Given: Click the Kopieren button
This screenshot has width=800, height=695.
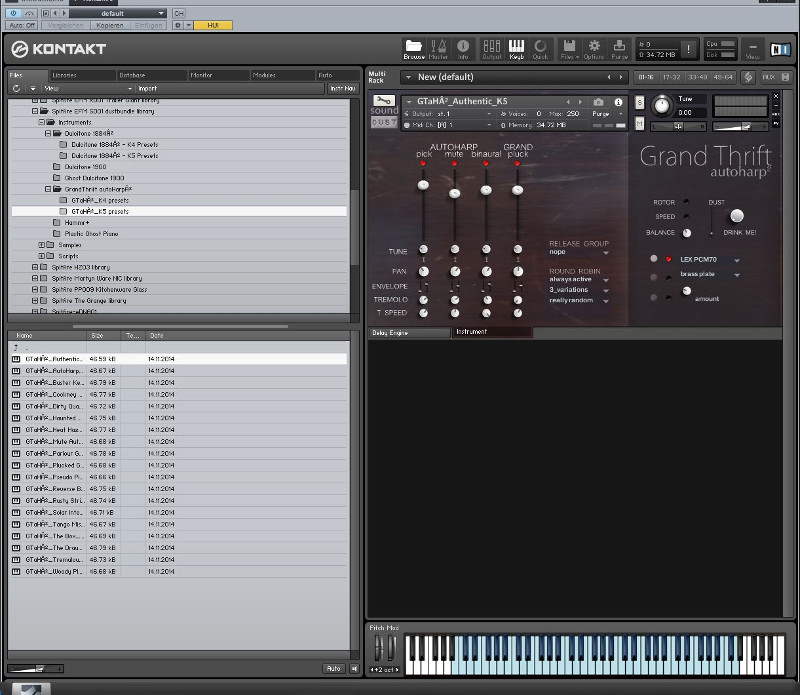Looking at the screenshot, I should (110, 25).
